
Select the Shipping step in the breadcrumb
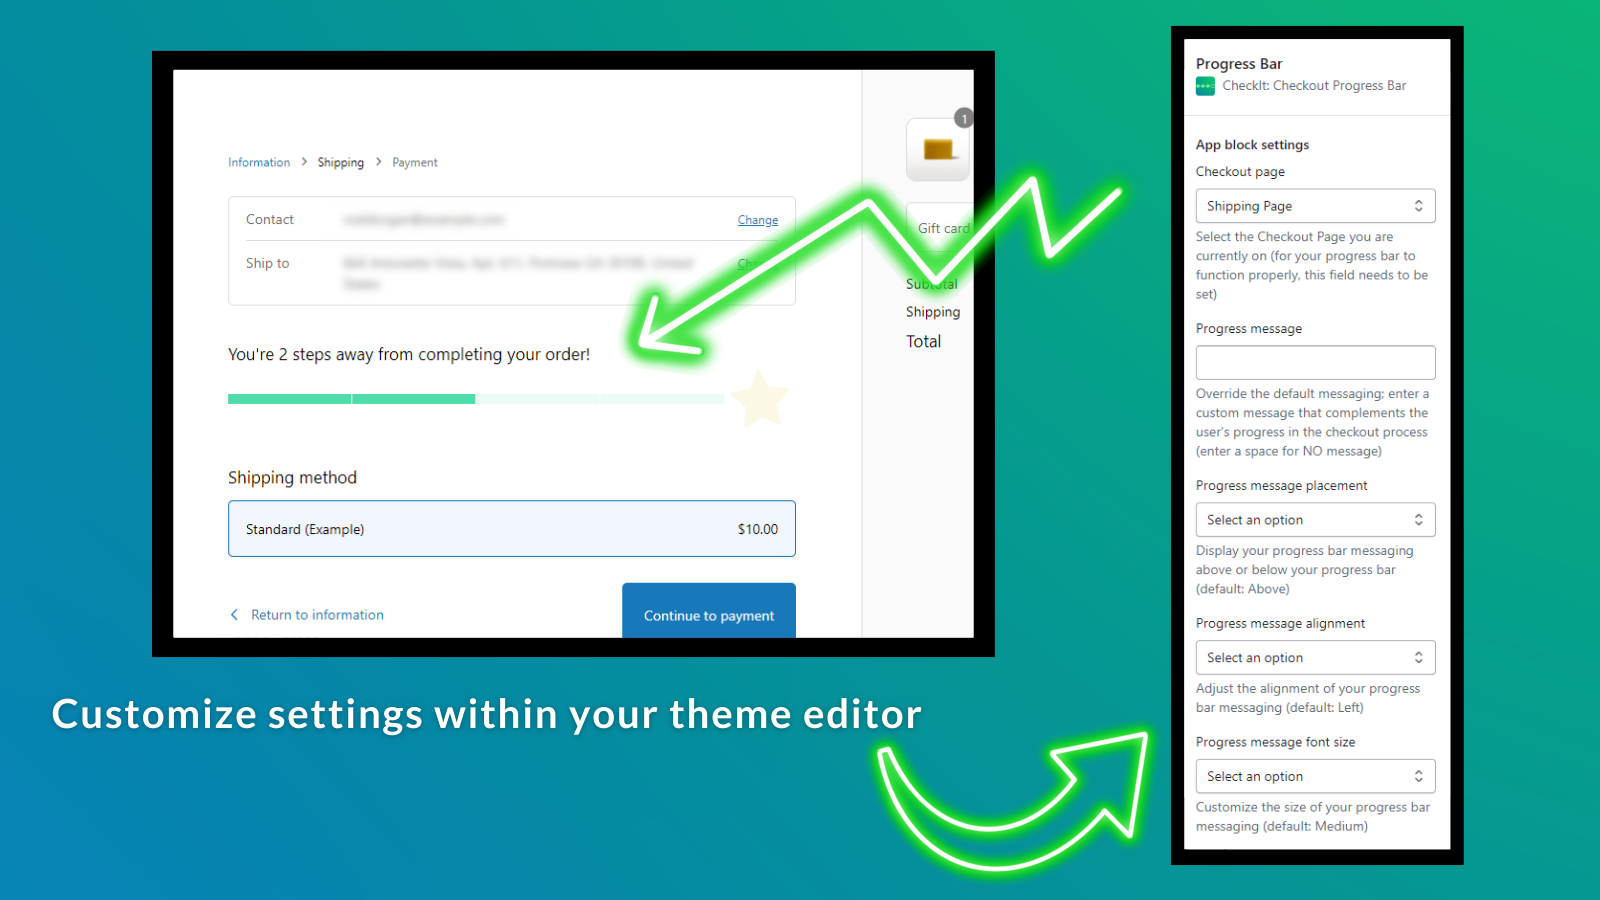point(340,161)
